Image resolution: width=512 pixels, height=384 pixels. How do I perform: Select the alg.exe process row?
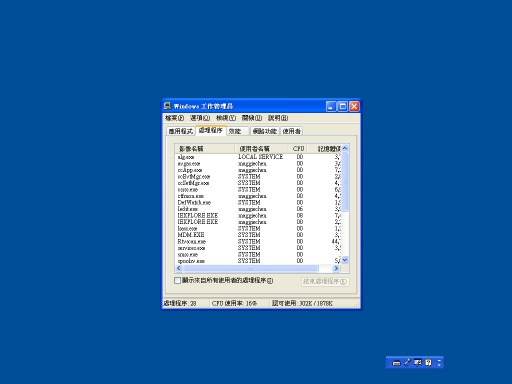point(258,157)
